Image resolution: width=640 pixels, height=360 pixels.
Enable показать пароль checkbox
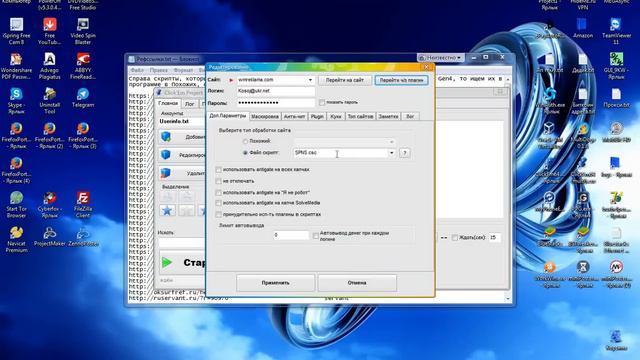(322, 102)
